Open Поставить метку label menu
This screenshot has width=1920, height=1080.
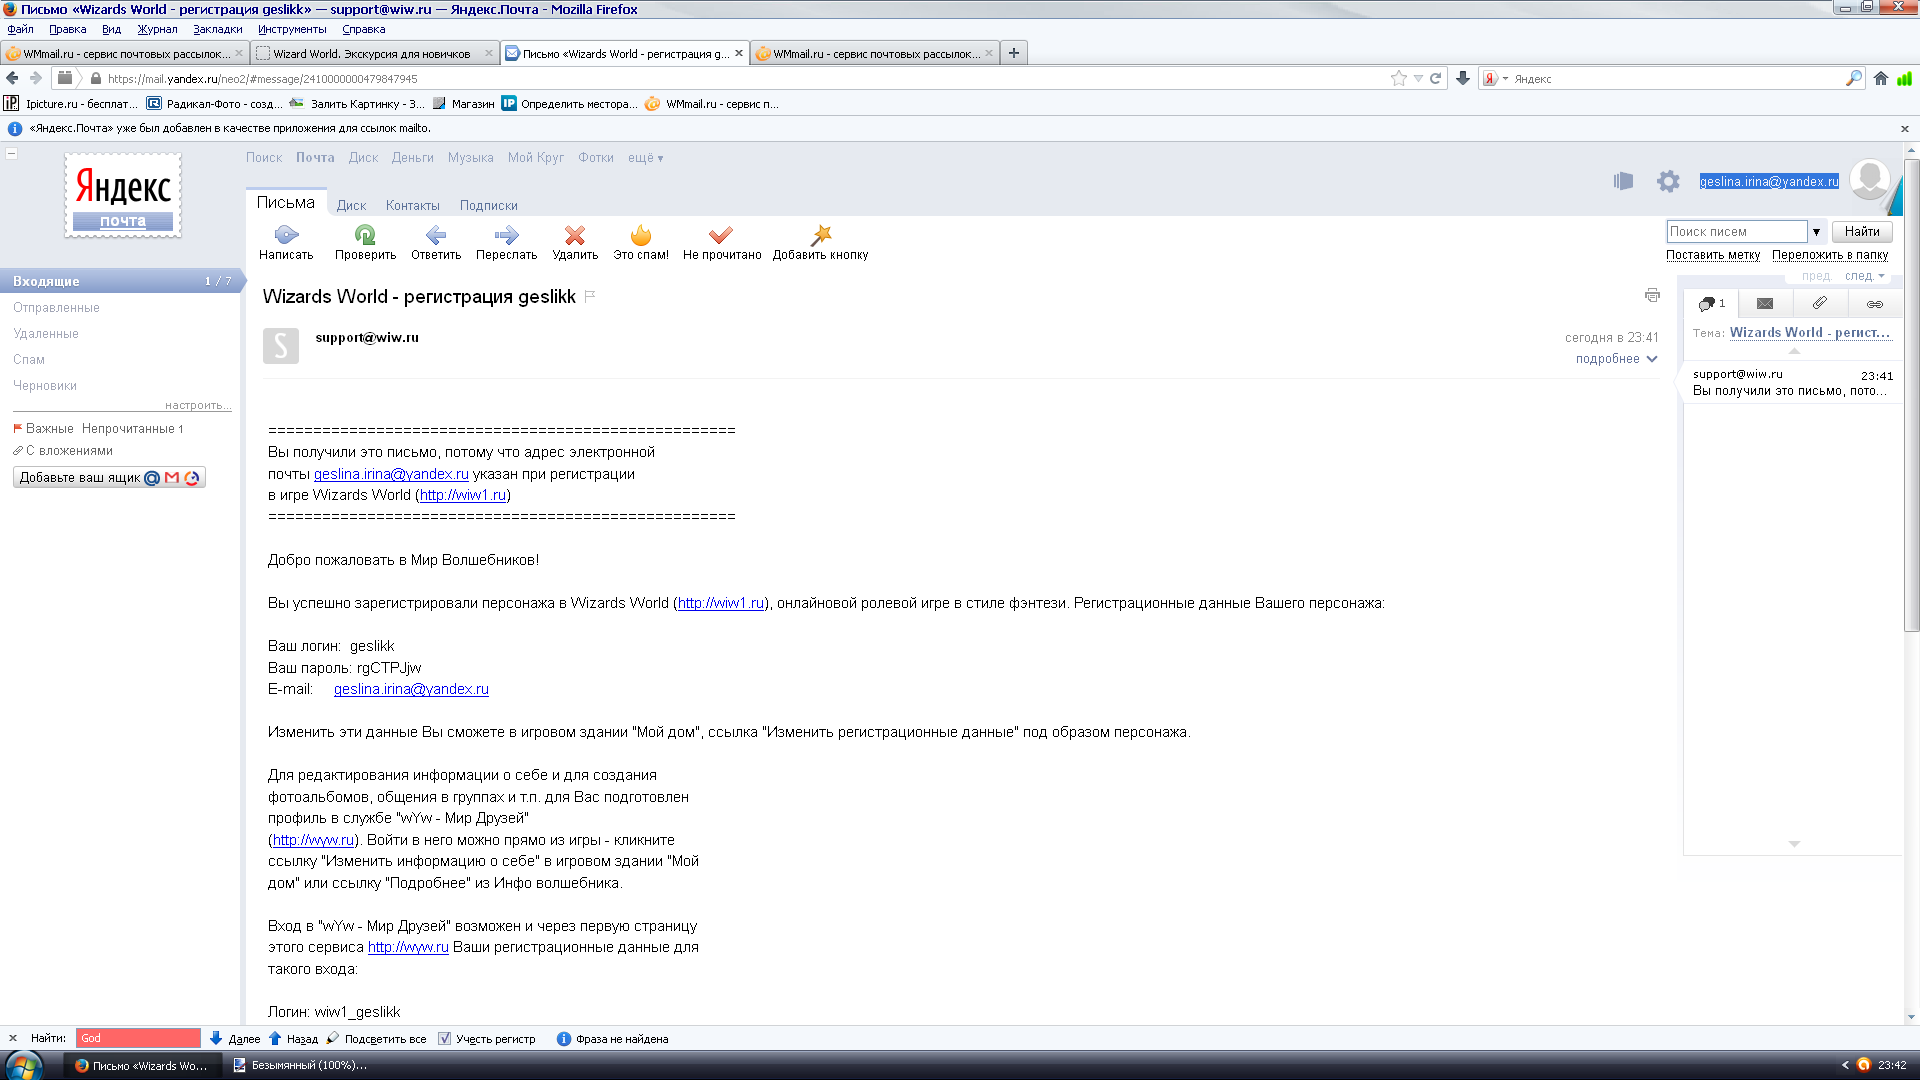pos(1713,255)
